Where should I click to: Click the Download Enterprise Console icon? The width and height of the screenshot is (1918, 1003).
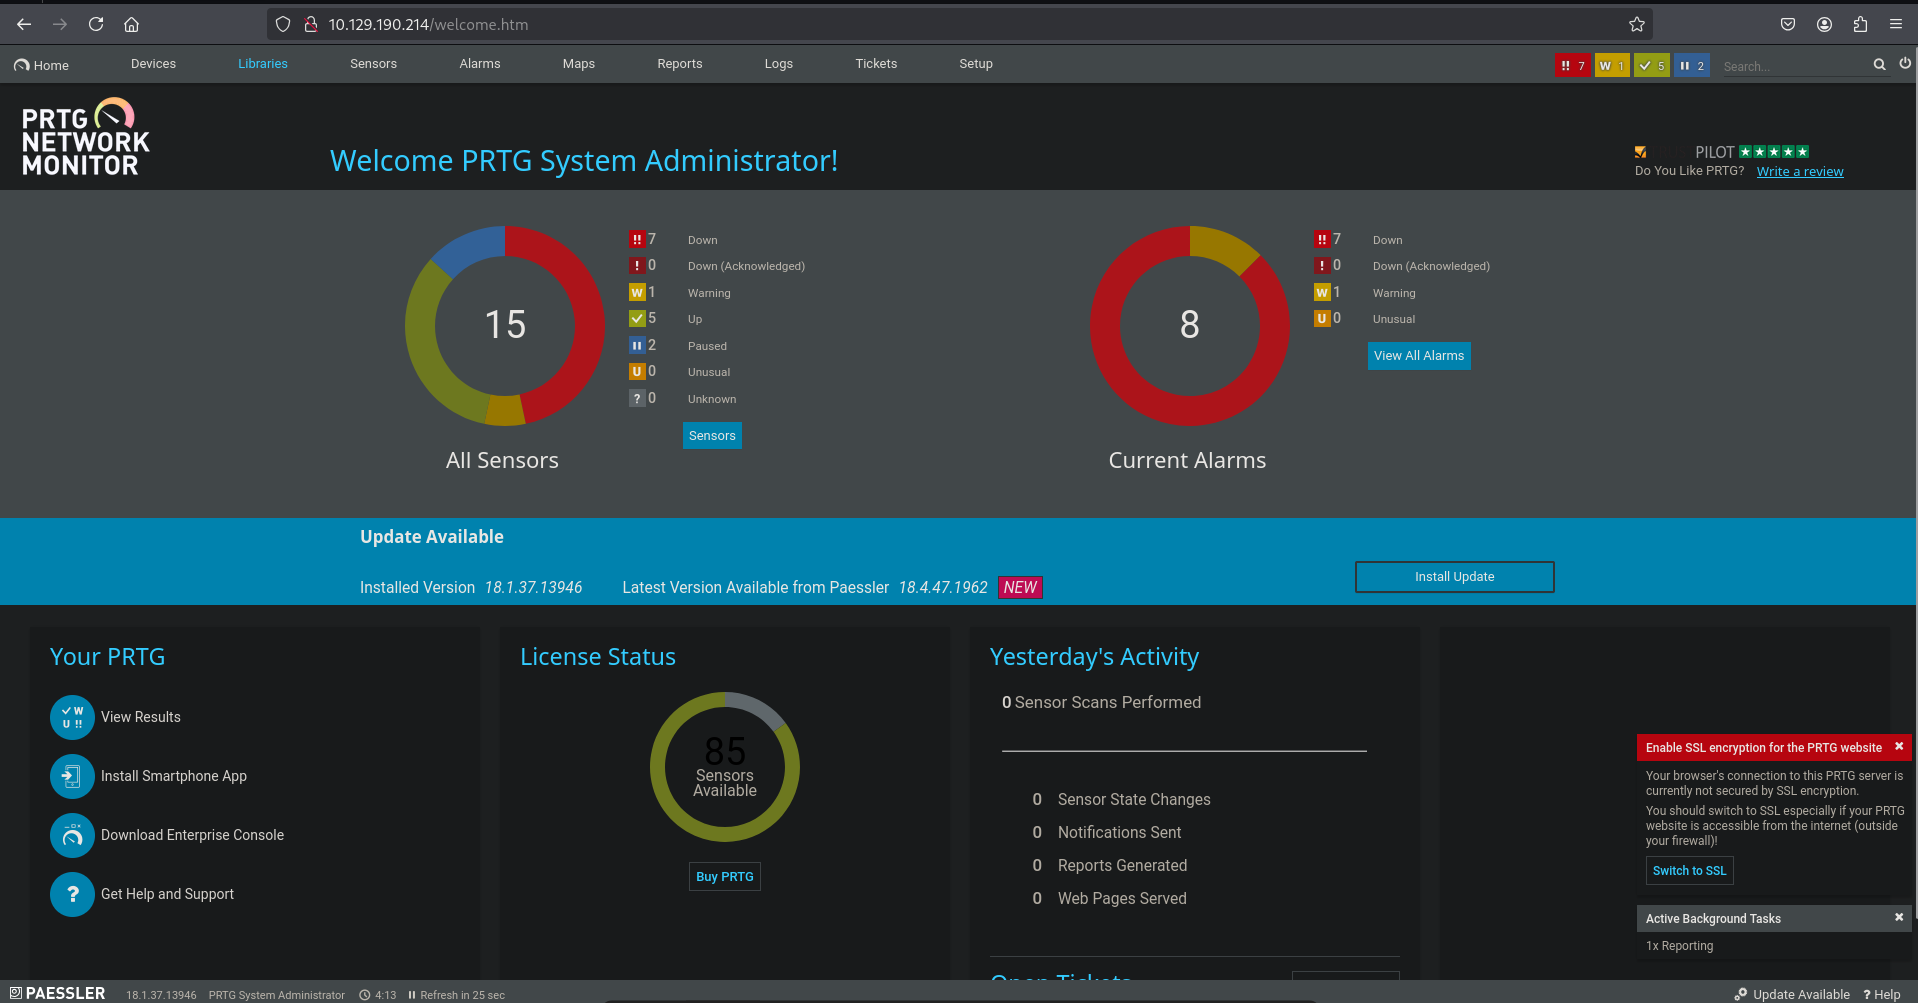pos(72,835)
